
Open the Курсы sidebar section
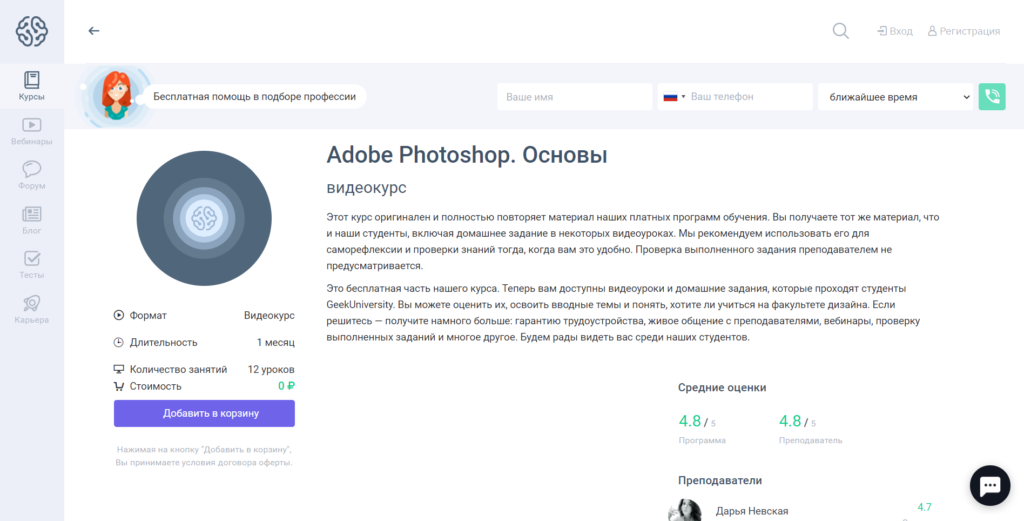pyautogui.click(x=32, y=86)
